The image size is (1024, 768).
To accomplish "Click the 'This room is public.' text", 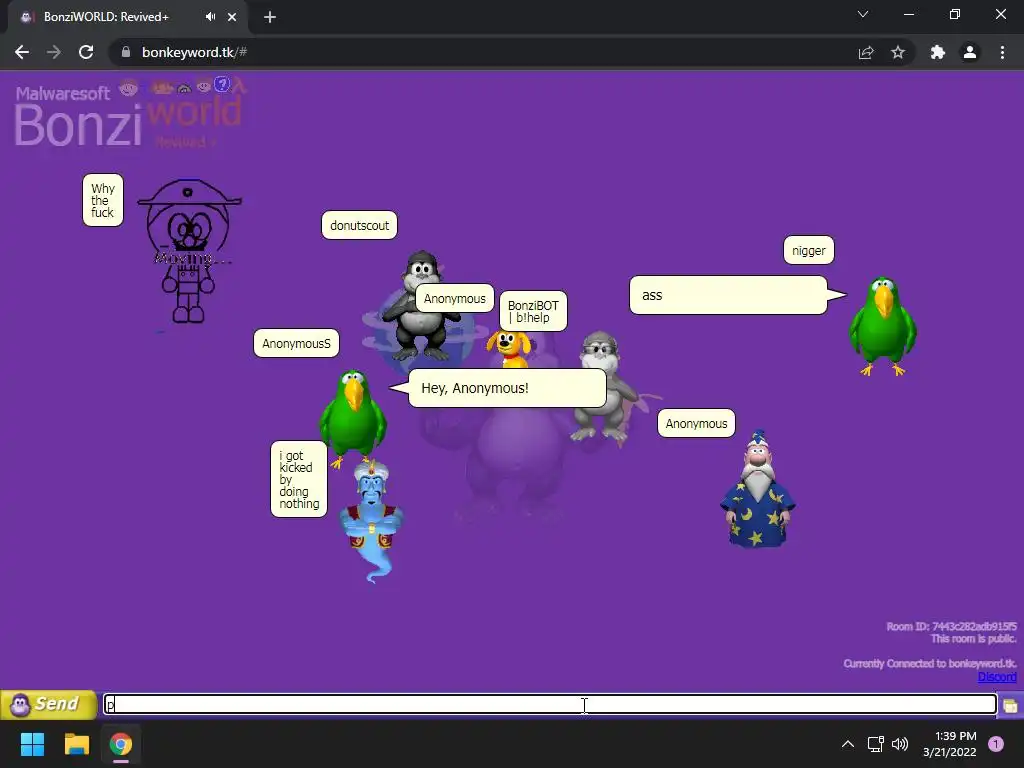I will 974,639.
